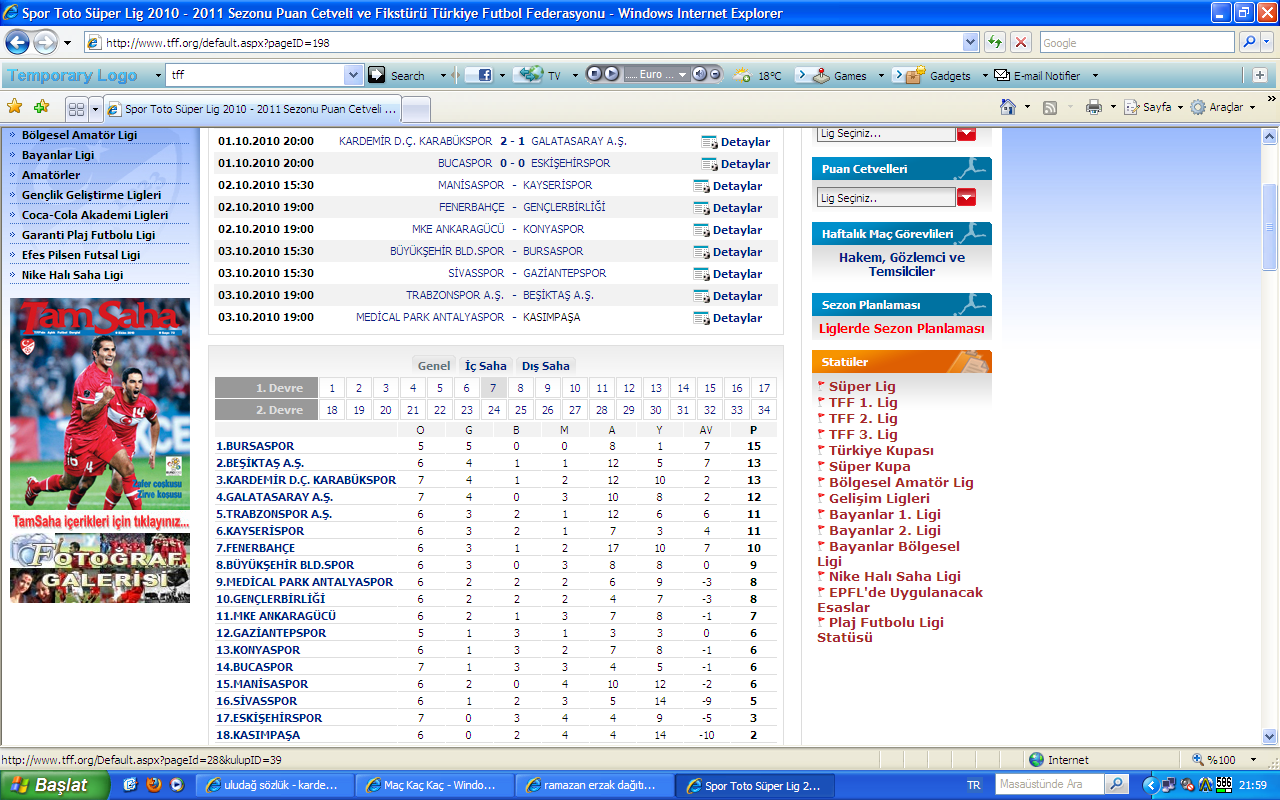The image size is (1280, 800).
Task: Expand the Quick Tabs list dropdown arrow
Action: point(95,108)
